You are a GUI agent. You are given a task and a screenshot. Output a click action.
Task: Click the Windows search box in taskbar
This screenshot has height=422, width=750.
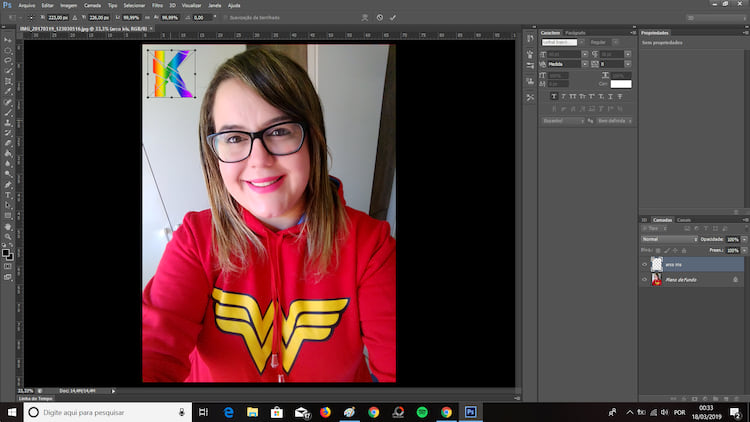point(100,411)
